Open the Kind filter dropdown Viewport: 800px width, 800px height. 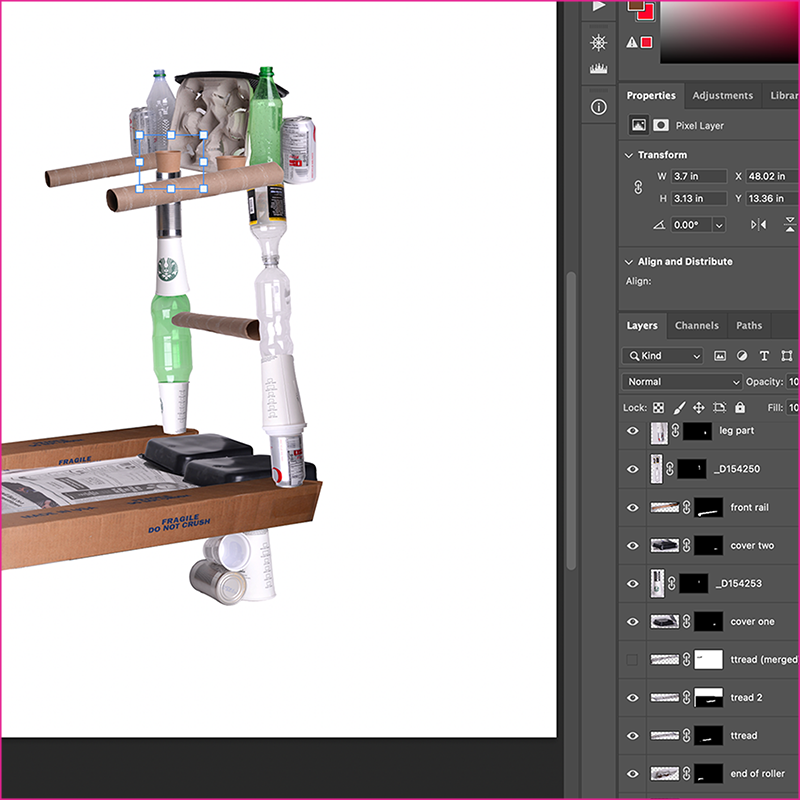(x=662, y=356)
